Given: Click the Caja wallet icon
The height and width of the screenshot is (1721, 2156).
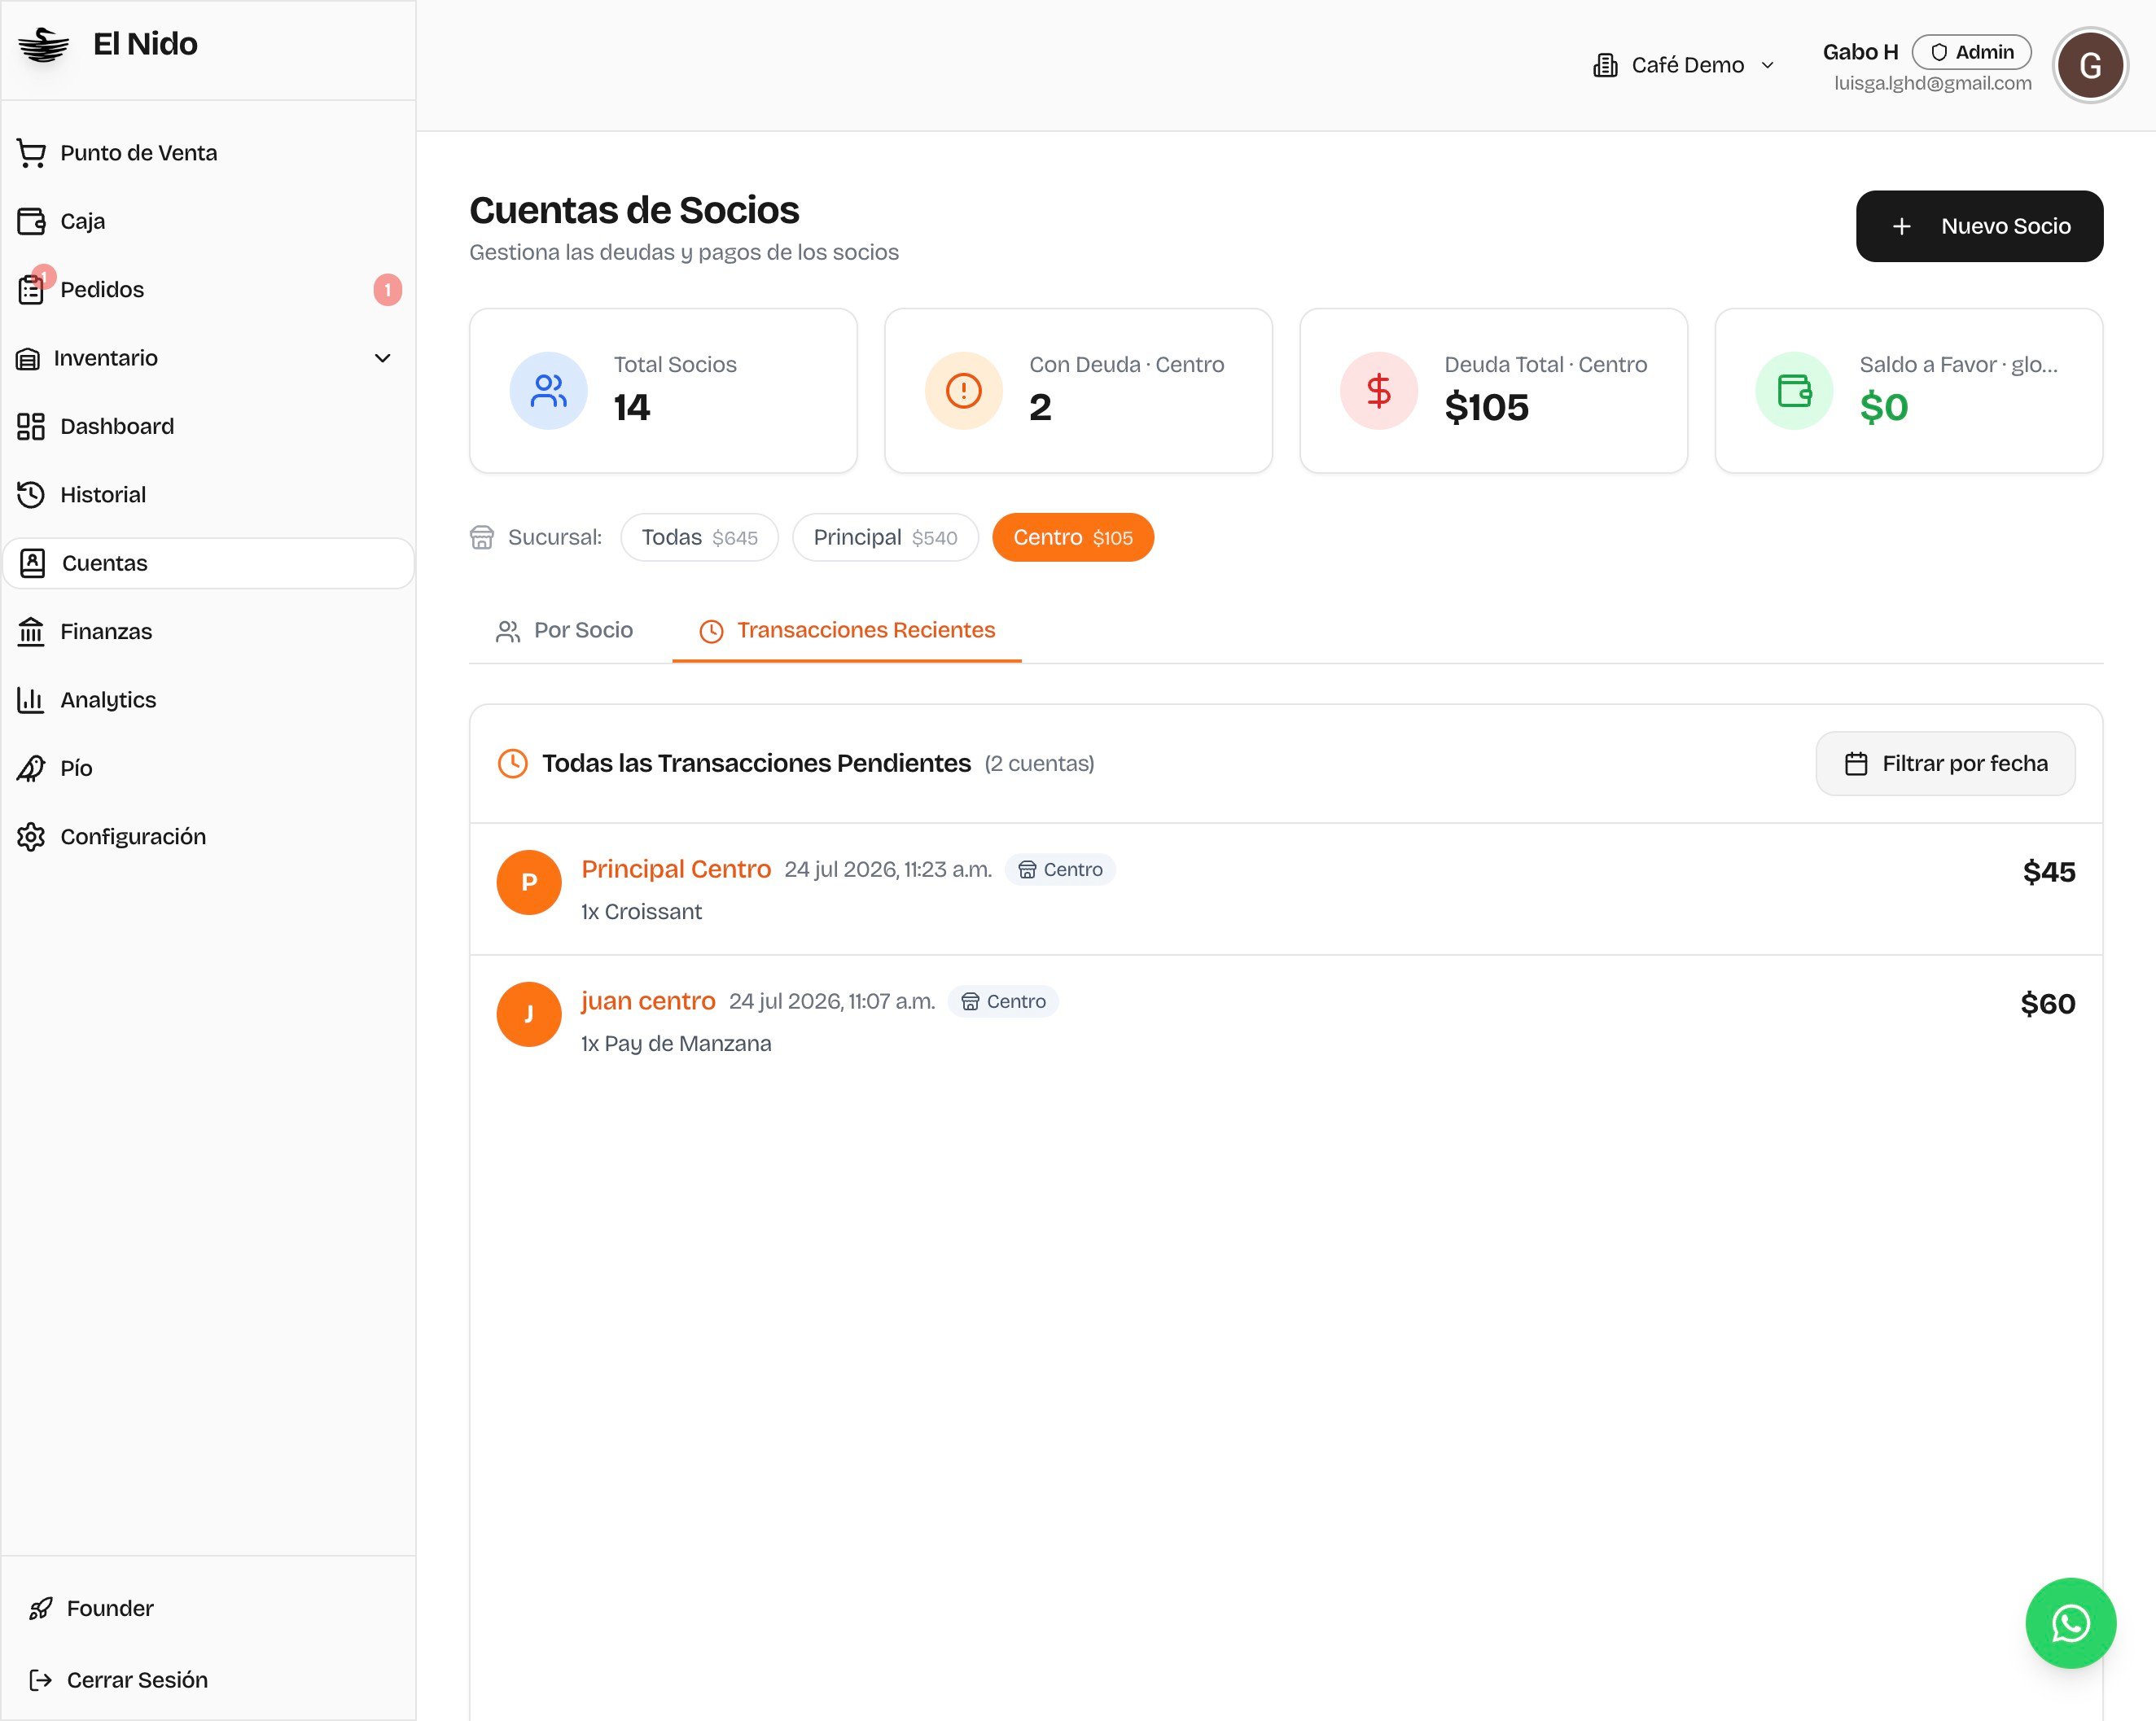Looking at the screenshot, I should pos(31,221).
